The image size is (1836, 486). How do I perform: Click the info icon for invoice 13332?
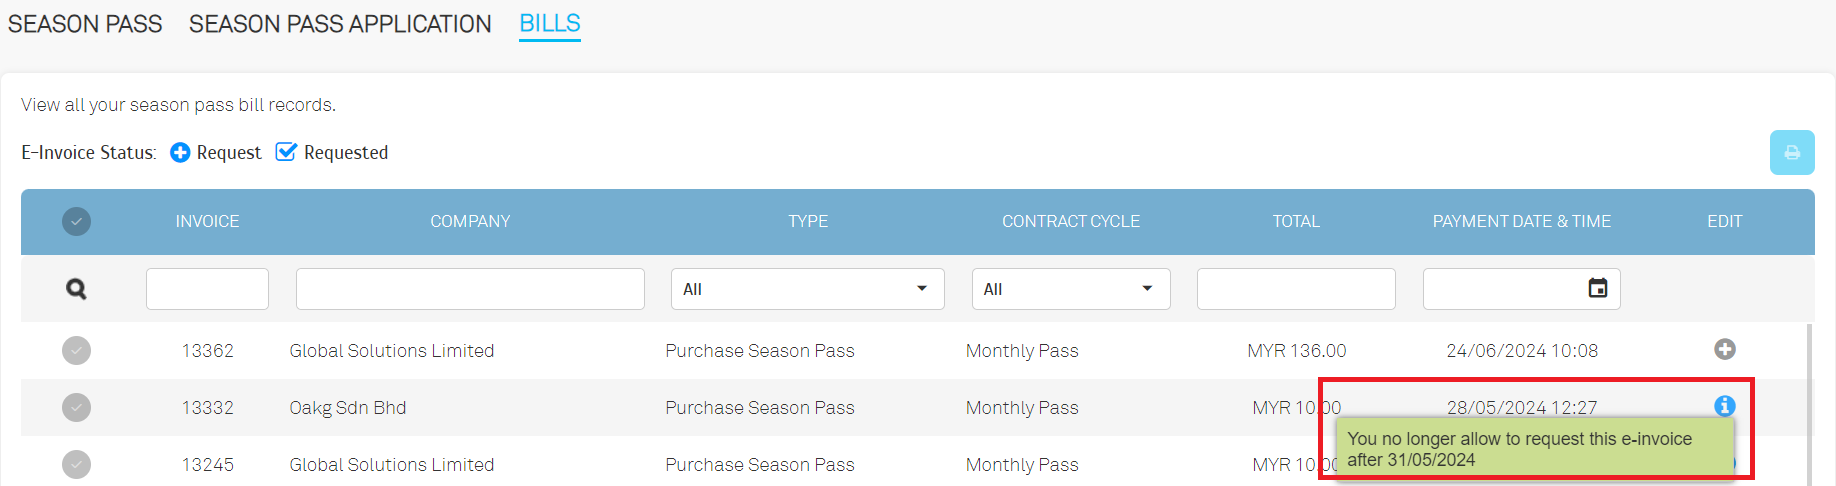pyautogui.click(x=1724, y=406)
